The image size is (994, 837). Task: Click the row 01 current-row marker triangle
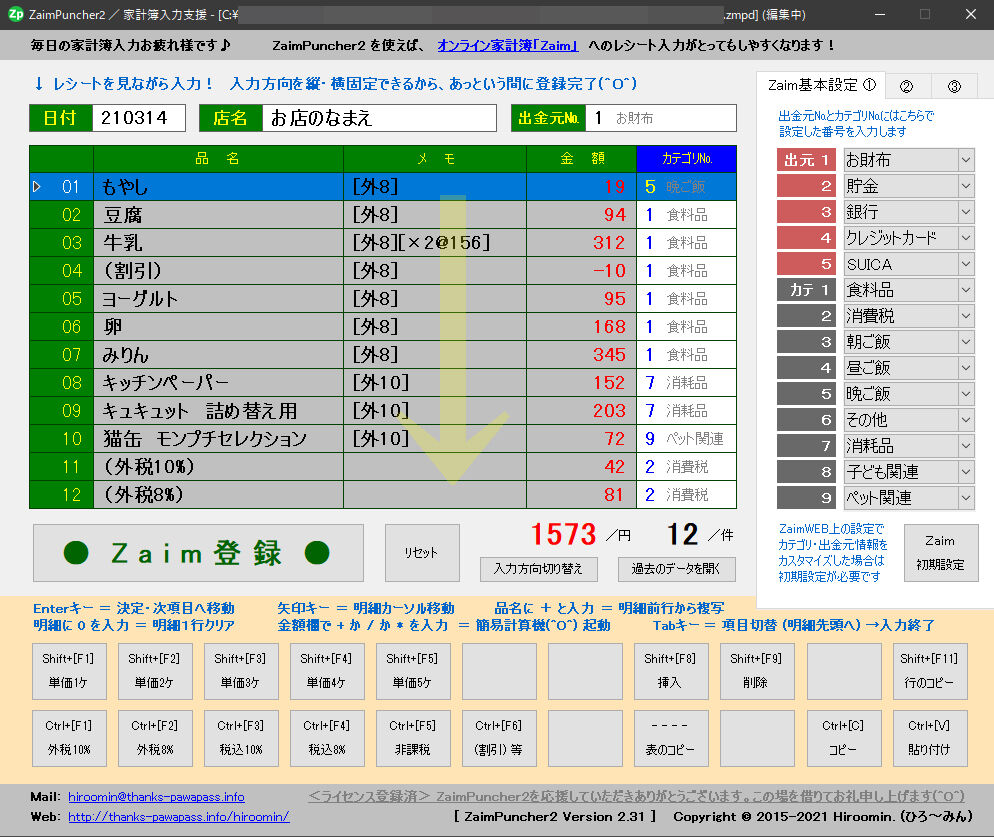click(37, 186)
